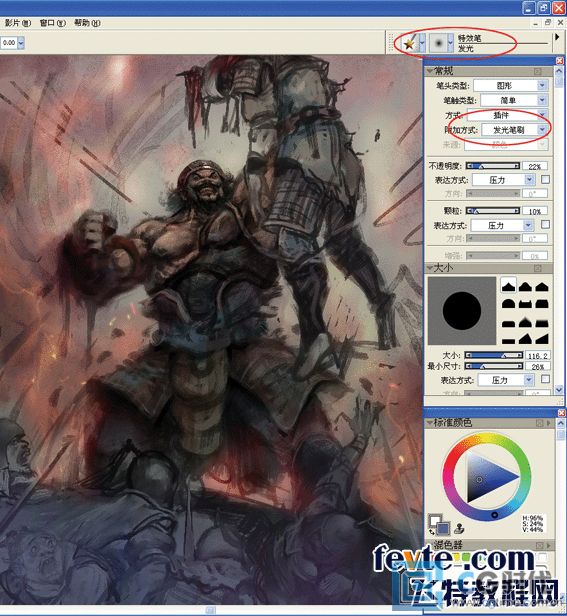Open the Standard Colors panel options arrow
Screen dimensions: 567x616
click(x=549, y=423)
